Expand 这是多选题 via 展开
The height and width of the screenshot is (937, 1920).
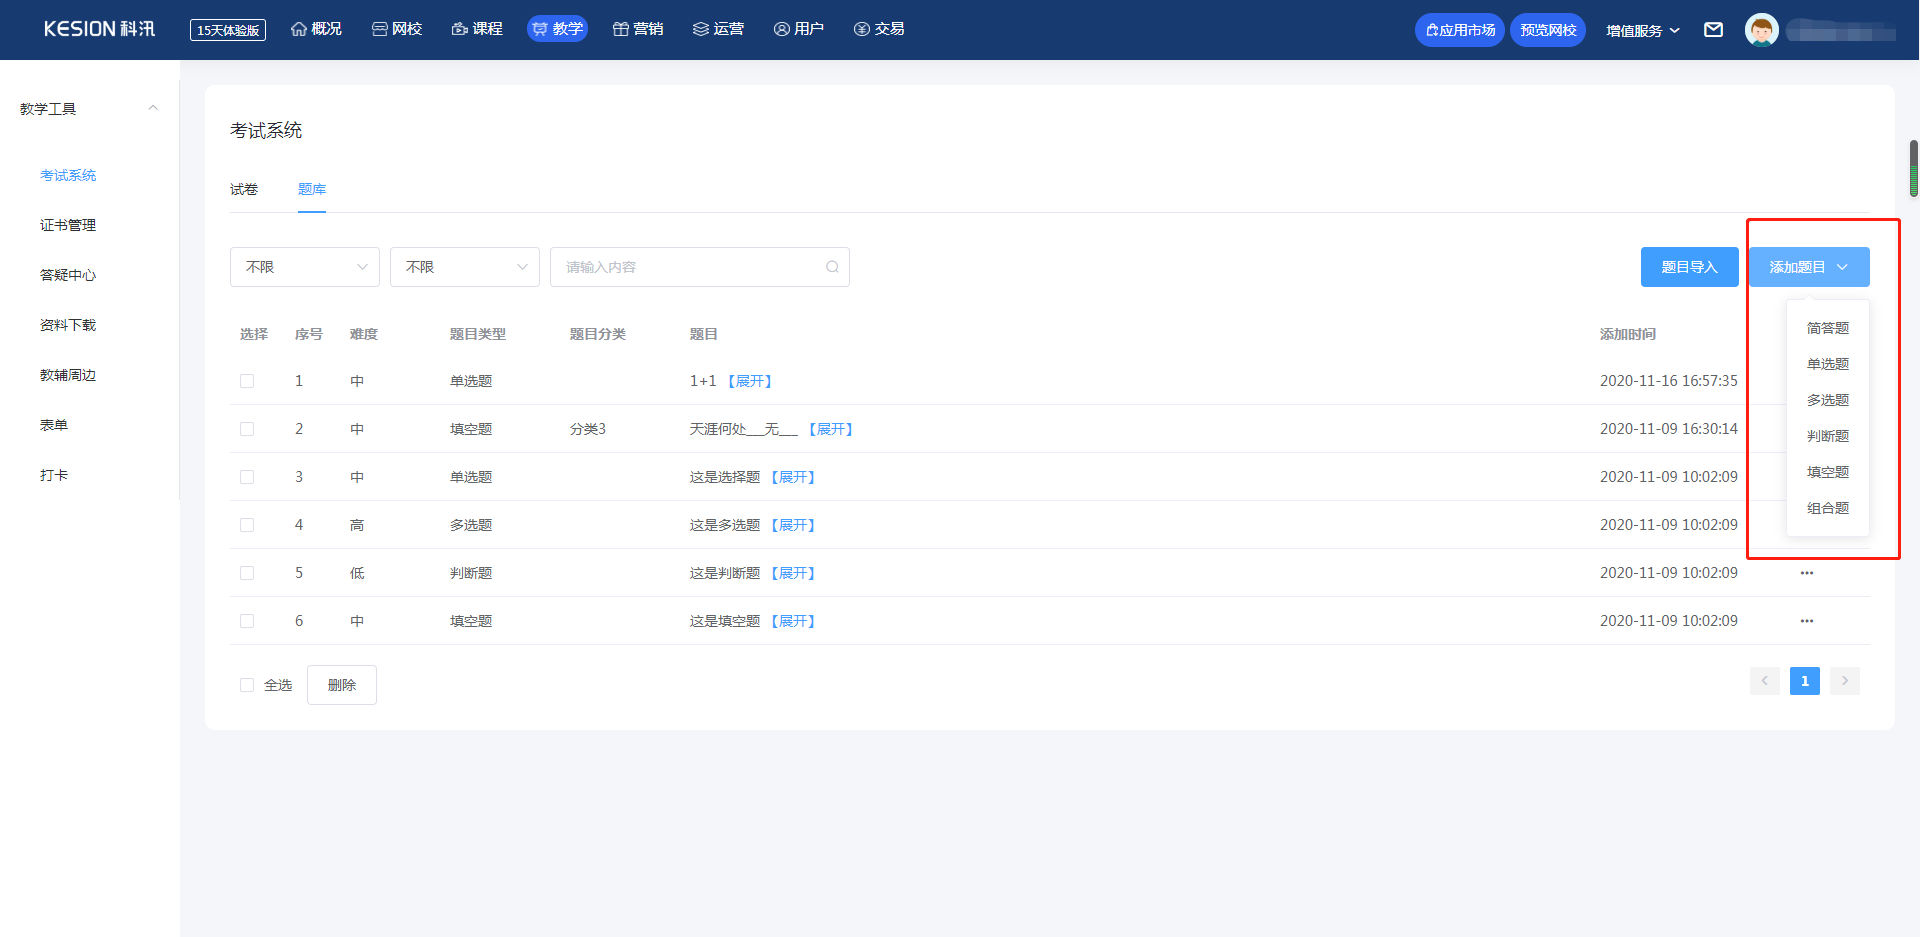tap(793, 525)
